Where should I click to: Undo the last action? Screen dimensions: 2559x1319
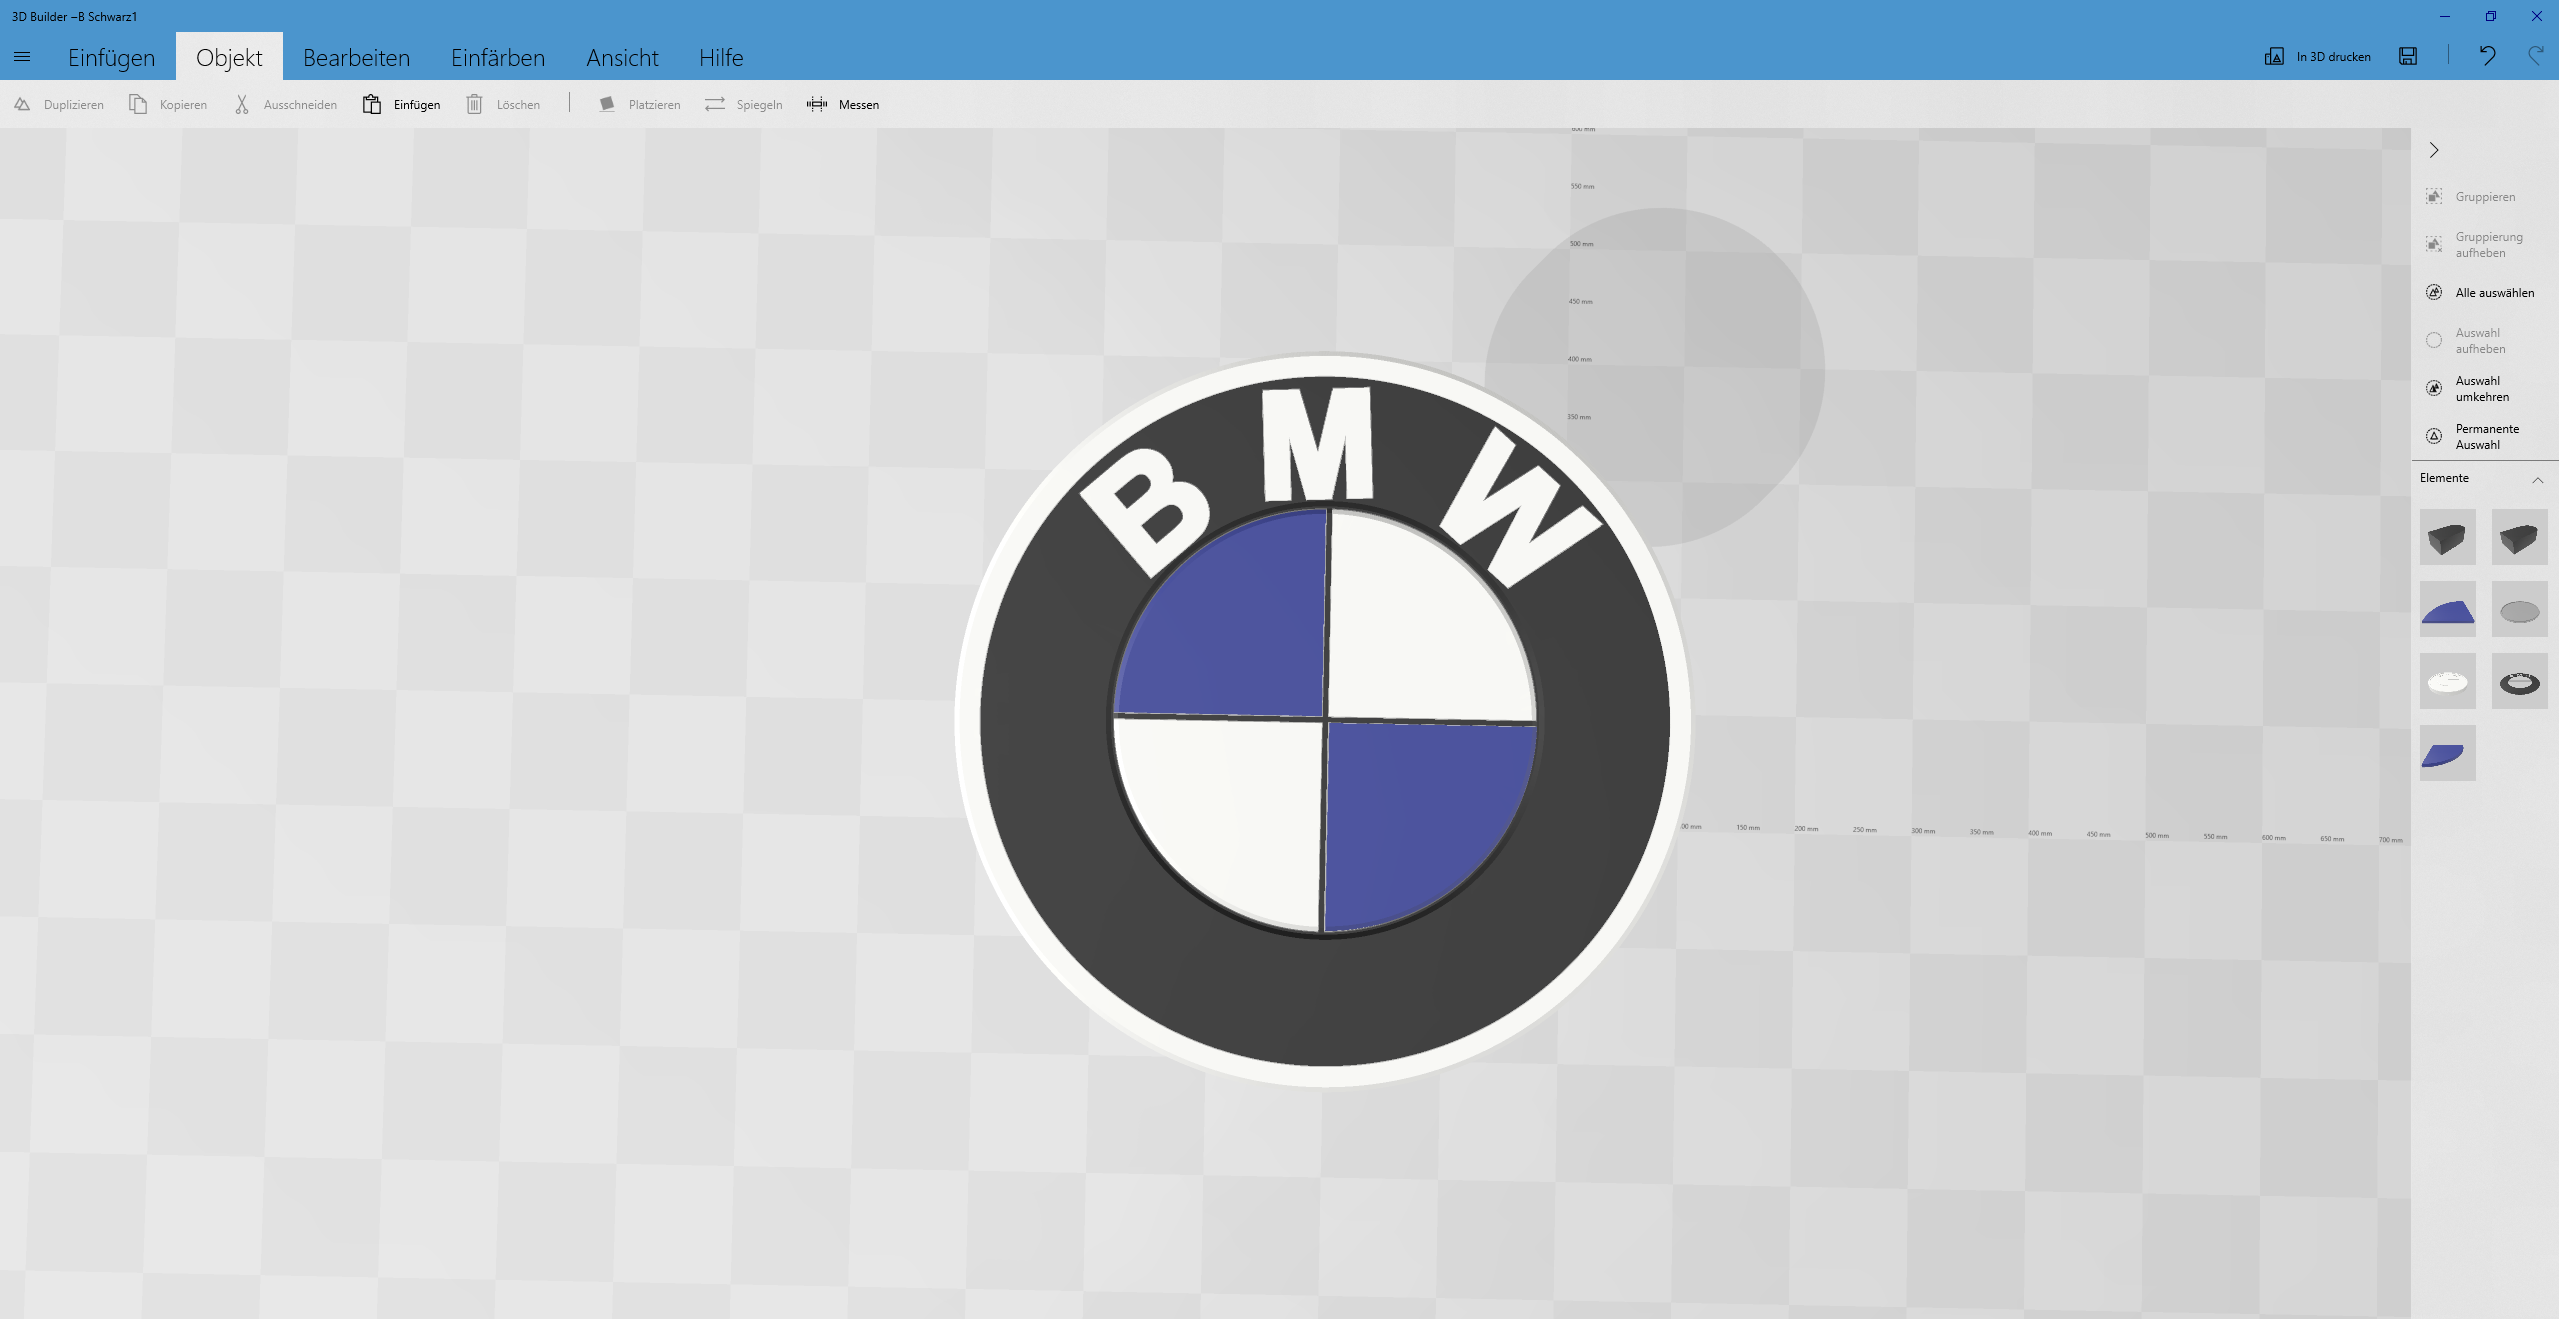[2487, 56]
